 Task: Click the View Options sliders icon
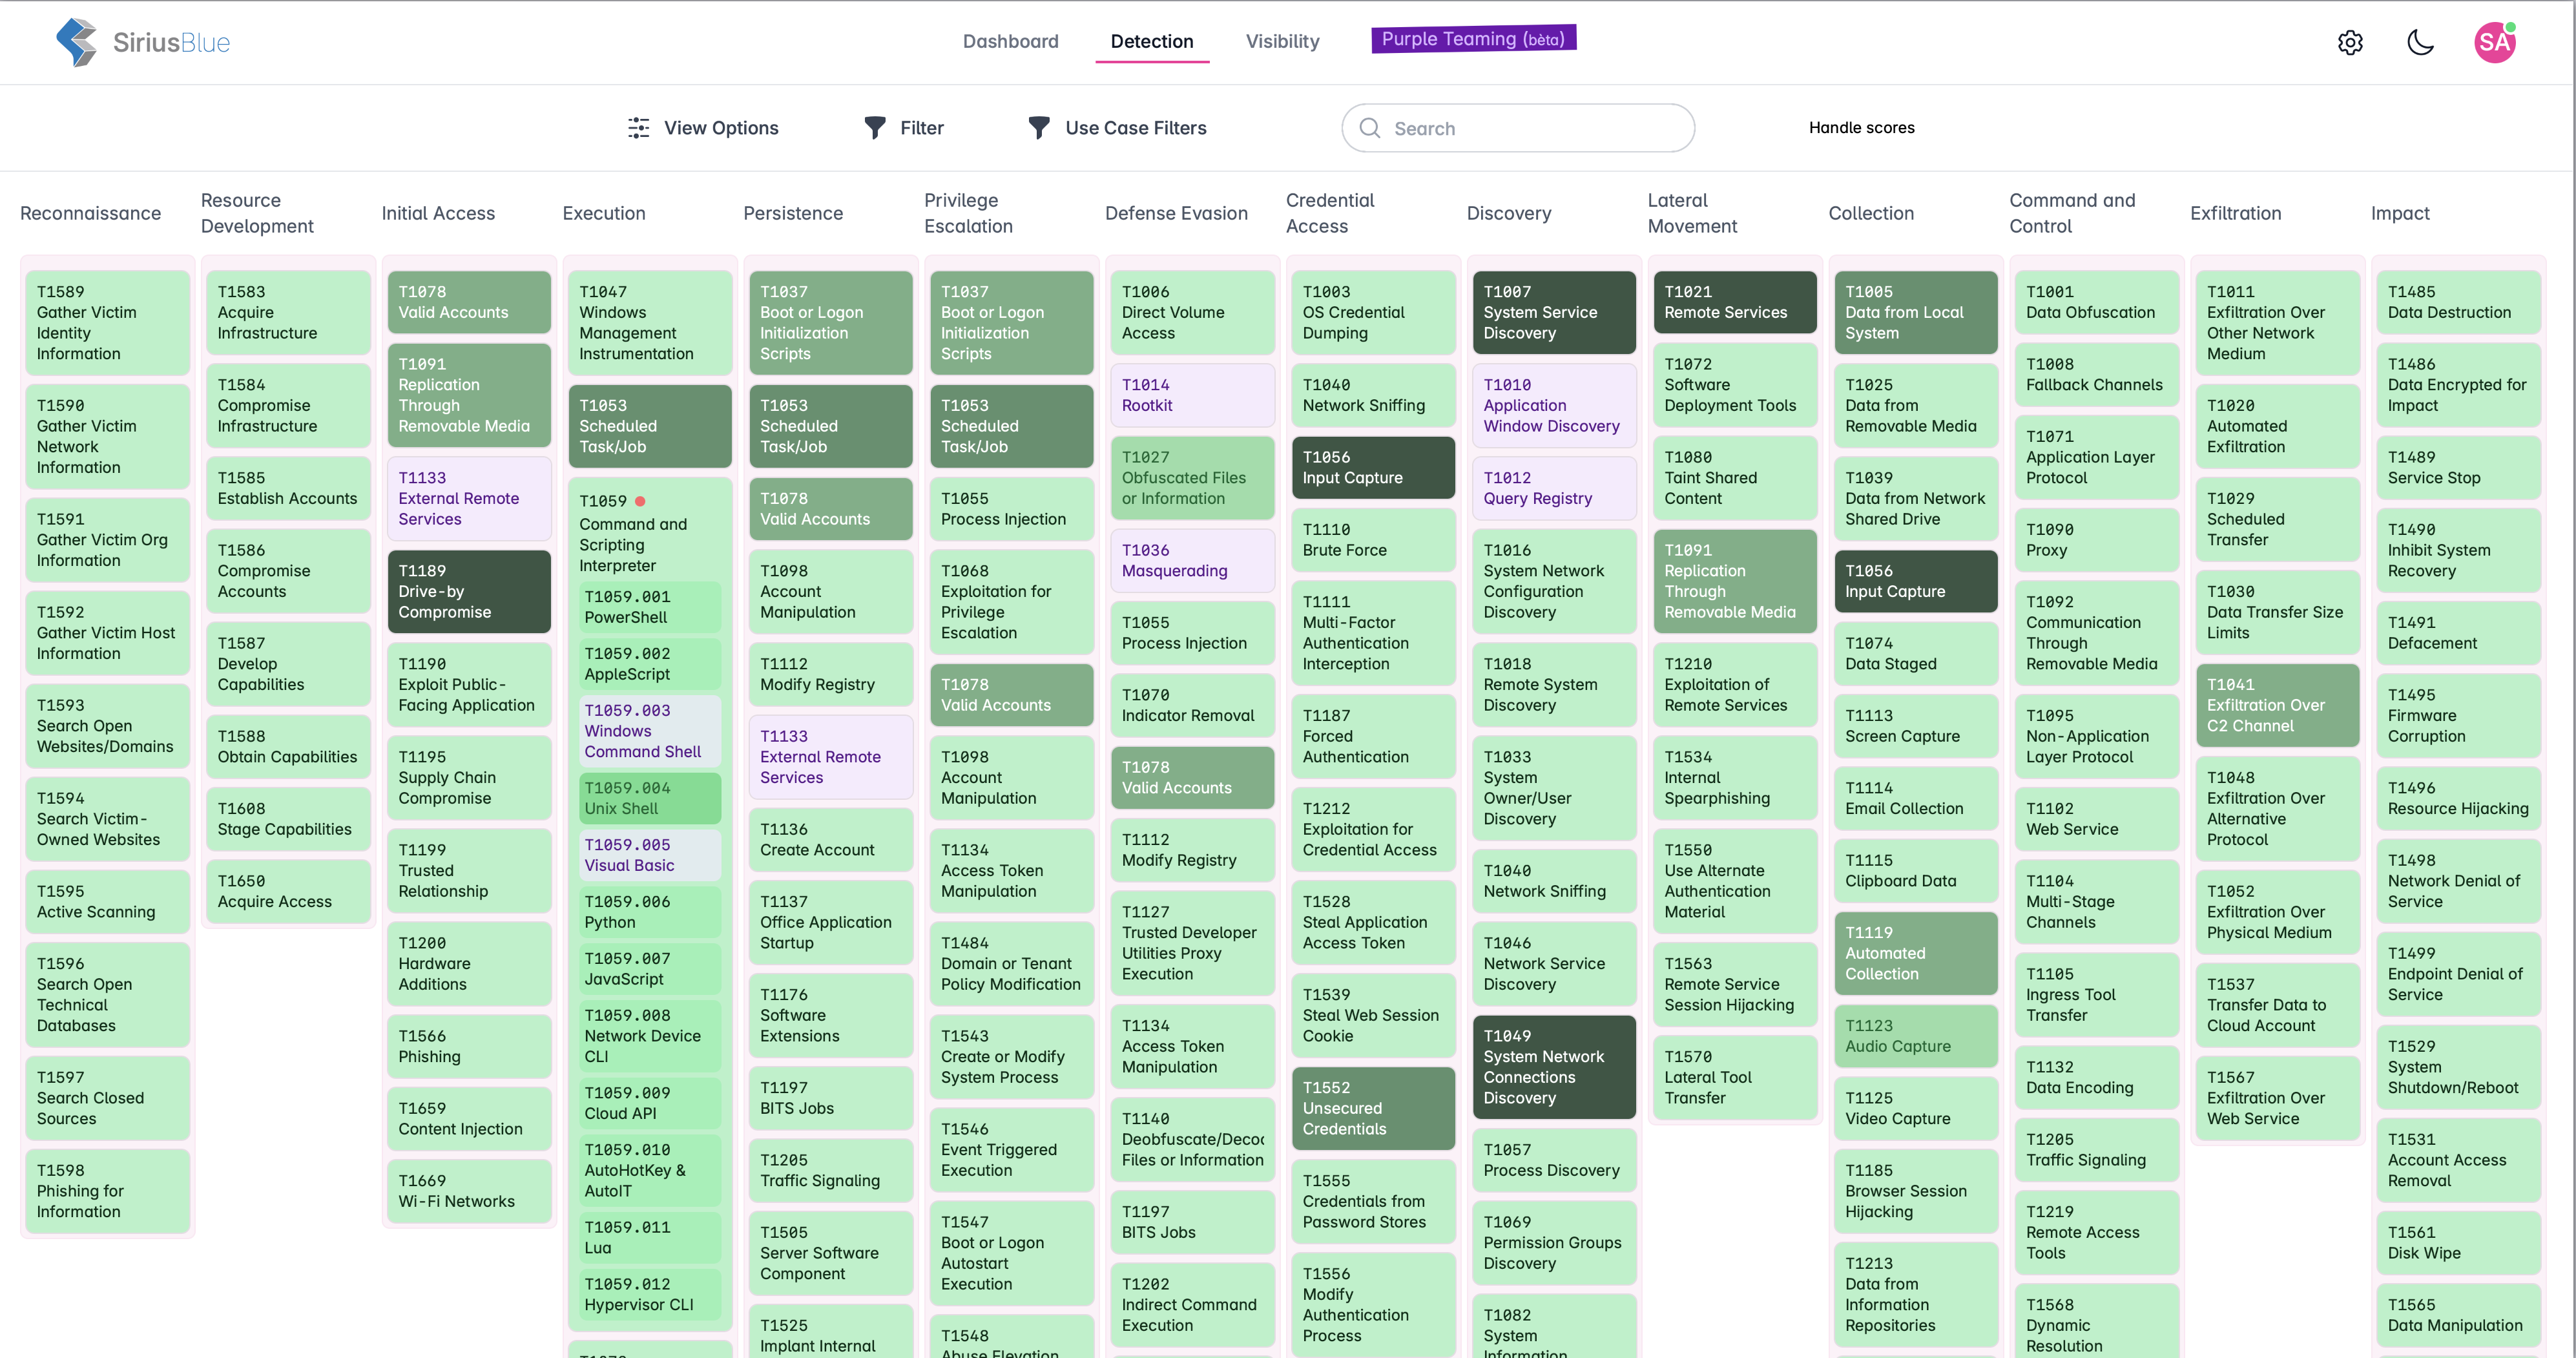coord(638,128)
